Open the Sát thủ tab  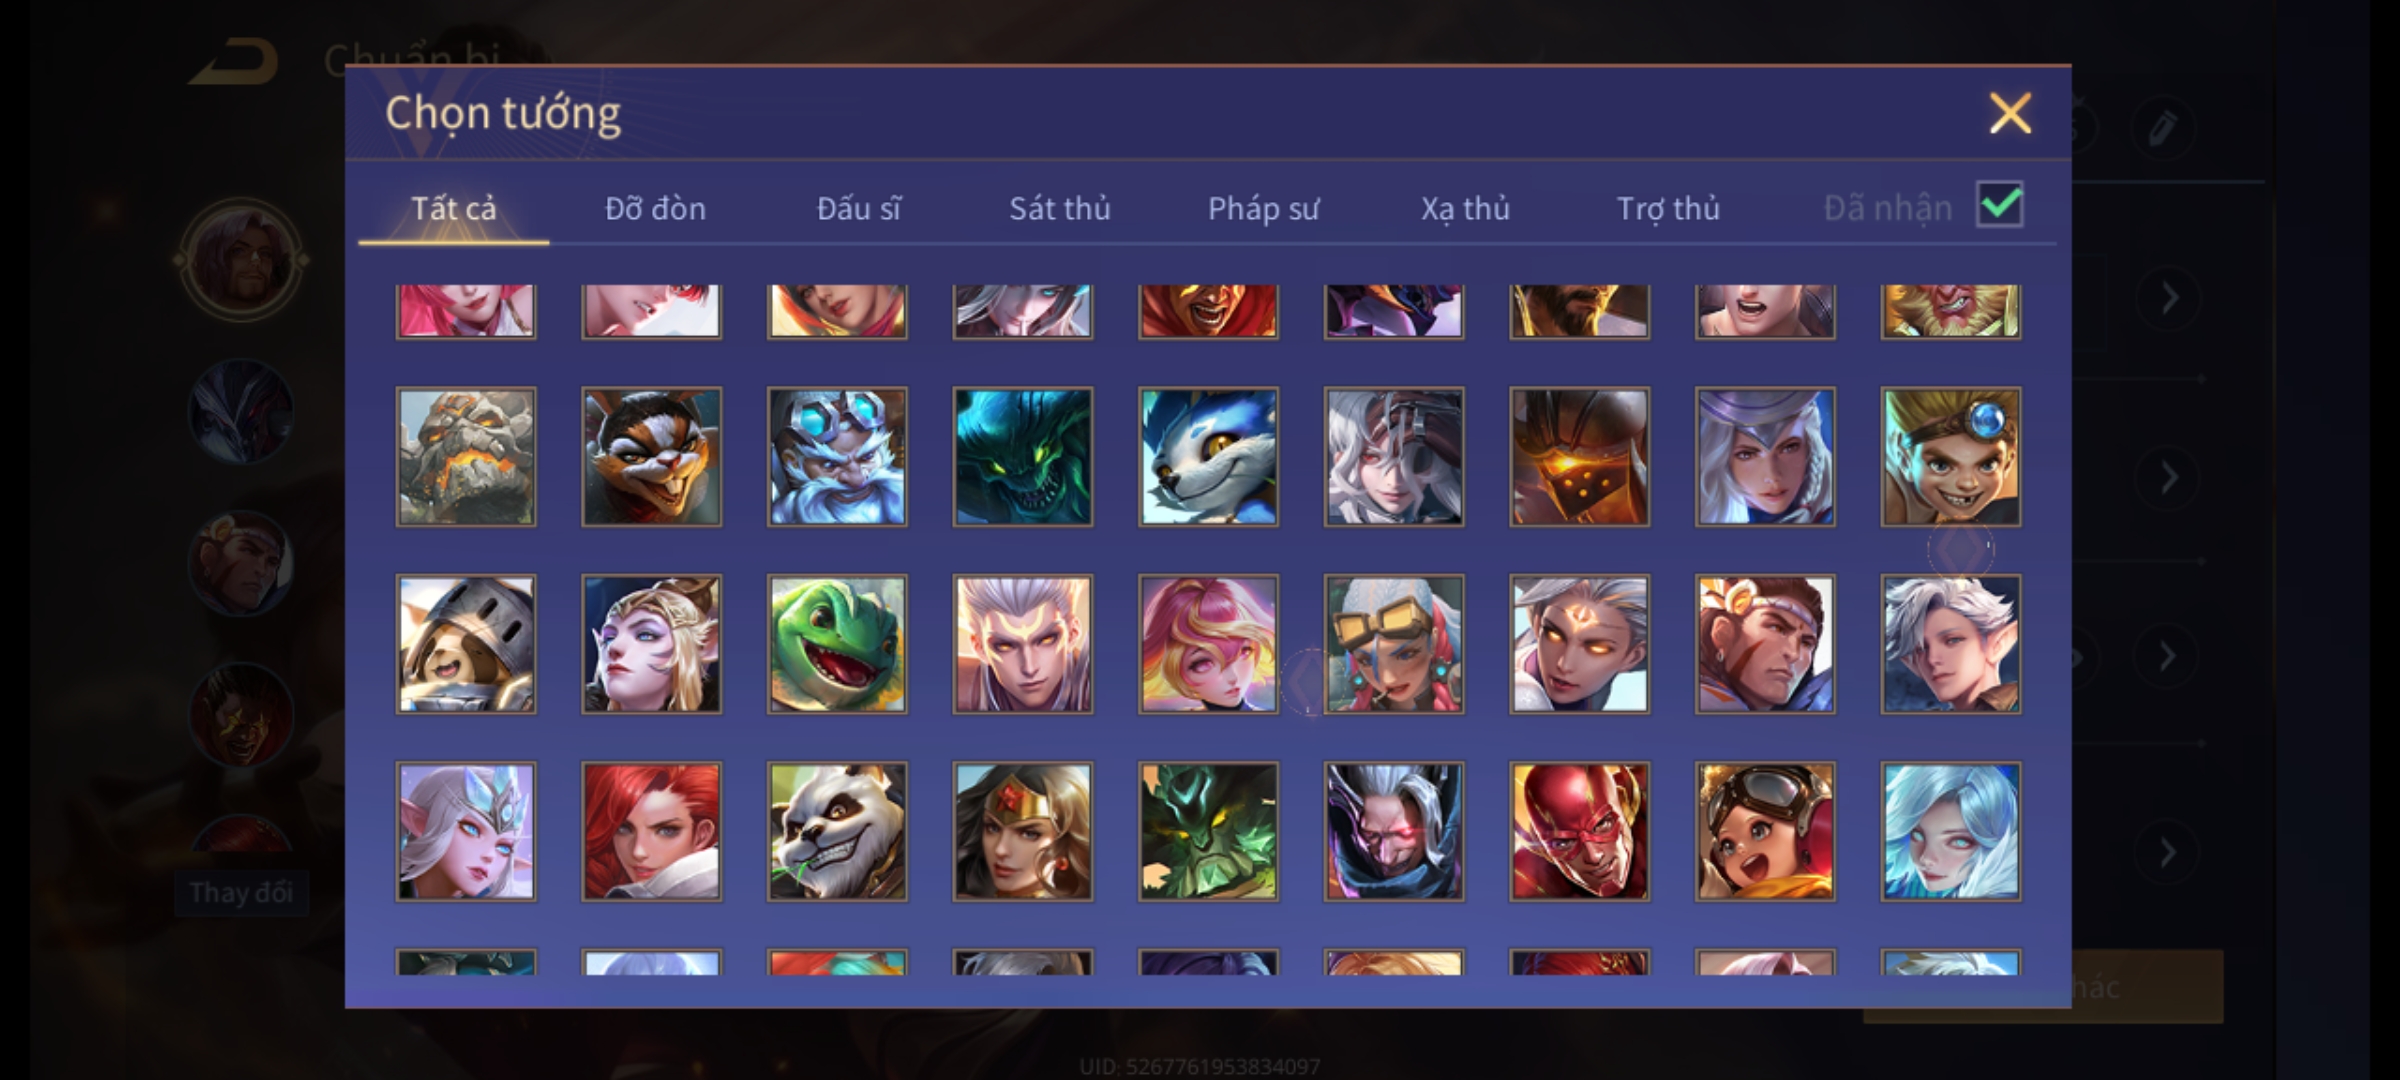1059,208
